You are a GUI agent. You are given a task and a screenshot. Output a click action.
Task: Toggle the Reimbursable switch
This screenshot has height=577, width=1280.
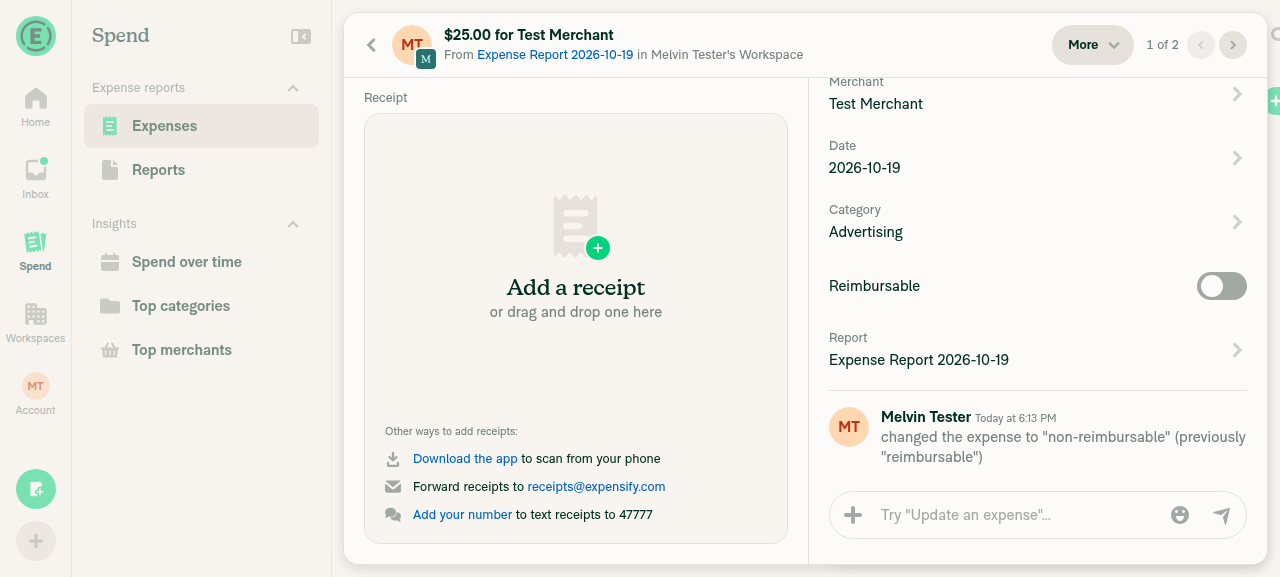[x=1222, y=286]
